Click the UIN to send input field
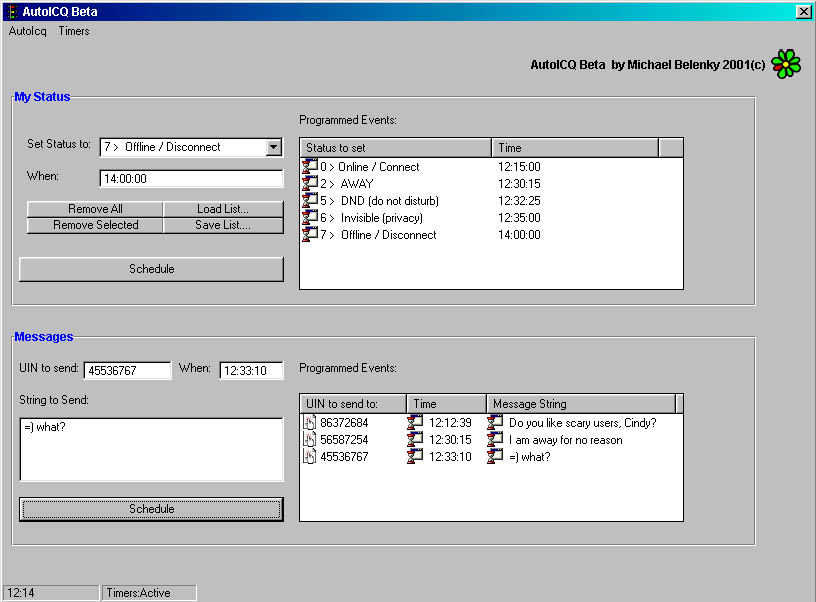Viewport: 816px width, 602px height. coord(127,371)
